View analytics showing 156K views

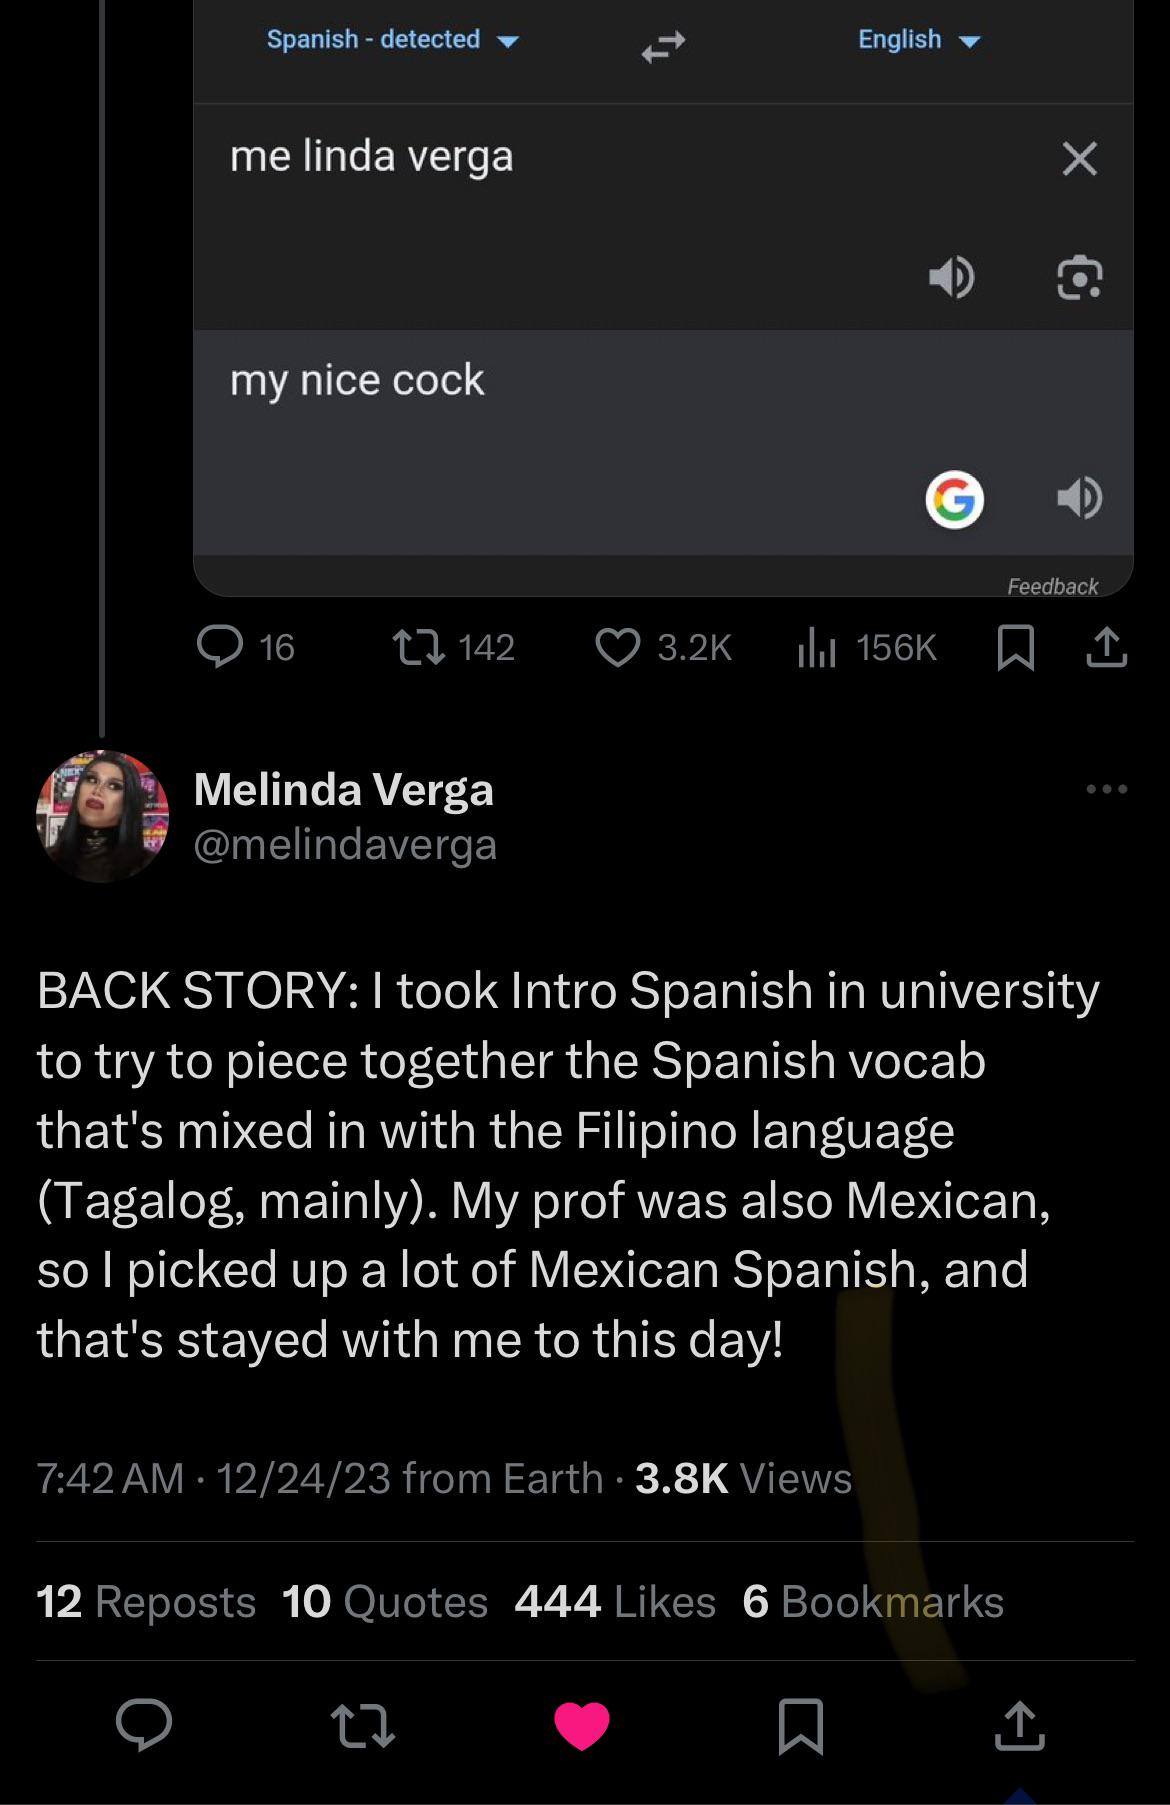(816, 647)
